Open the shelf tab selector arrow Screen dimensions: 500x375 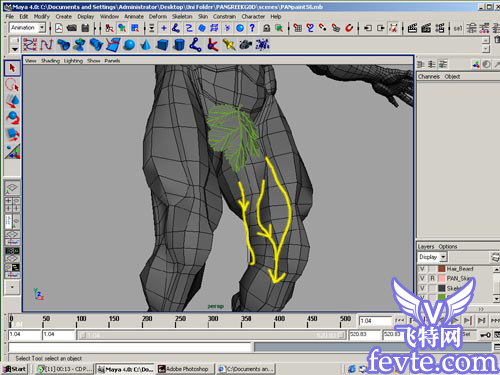point(14,49)
